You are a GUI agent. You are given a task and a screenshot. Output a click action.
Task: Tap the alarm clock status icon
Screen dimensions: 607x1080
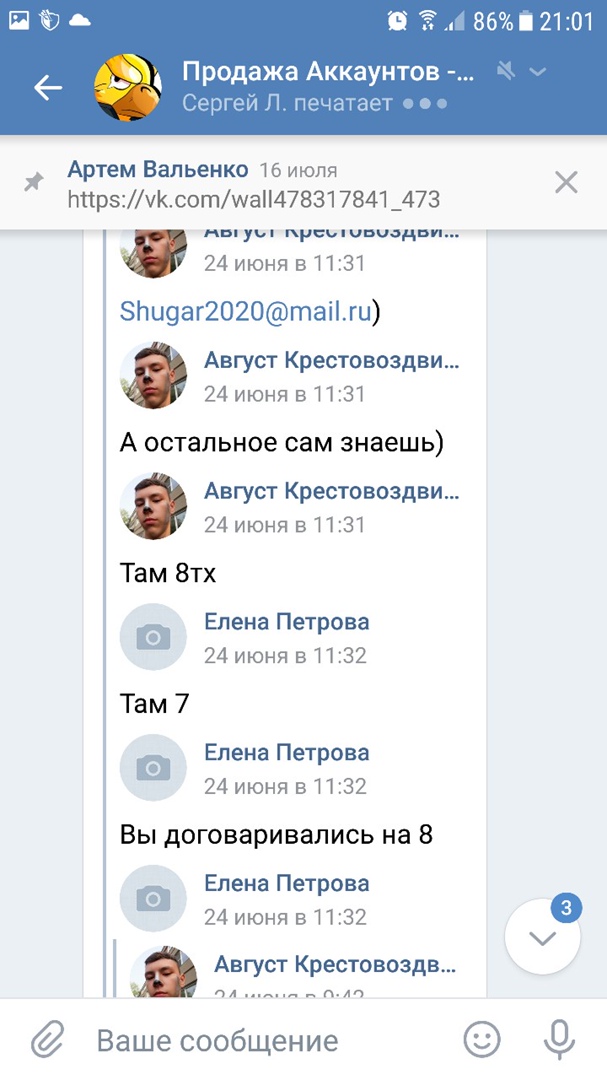click(397, 20)
